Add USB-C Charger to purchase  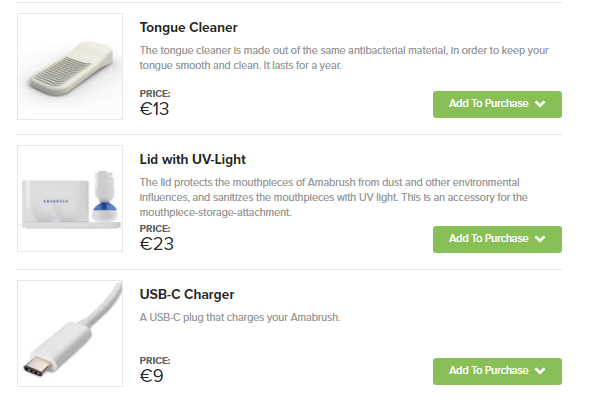point(497,371)
